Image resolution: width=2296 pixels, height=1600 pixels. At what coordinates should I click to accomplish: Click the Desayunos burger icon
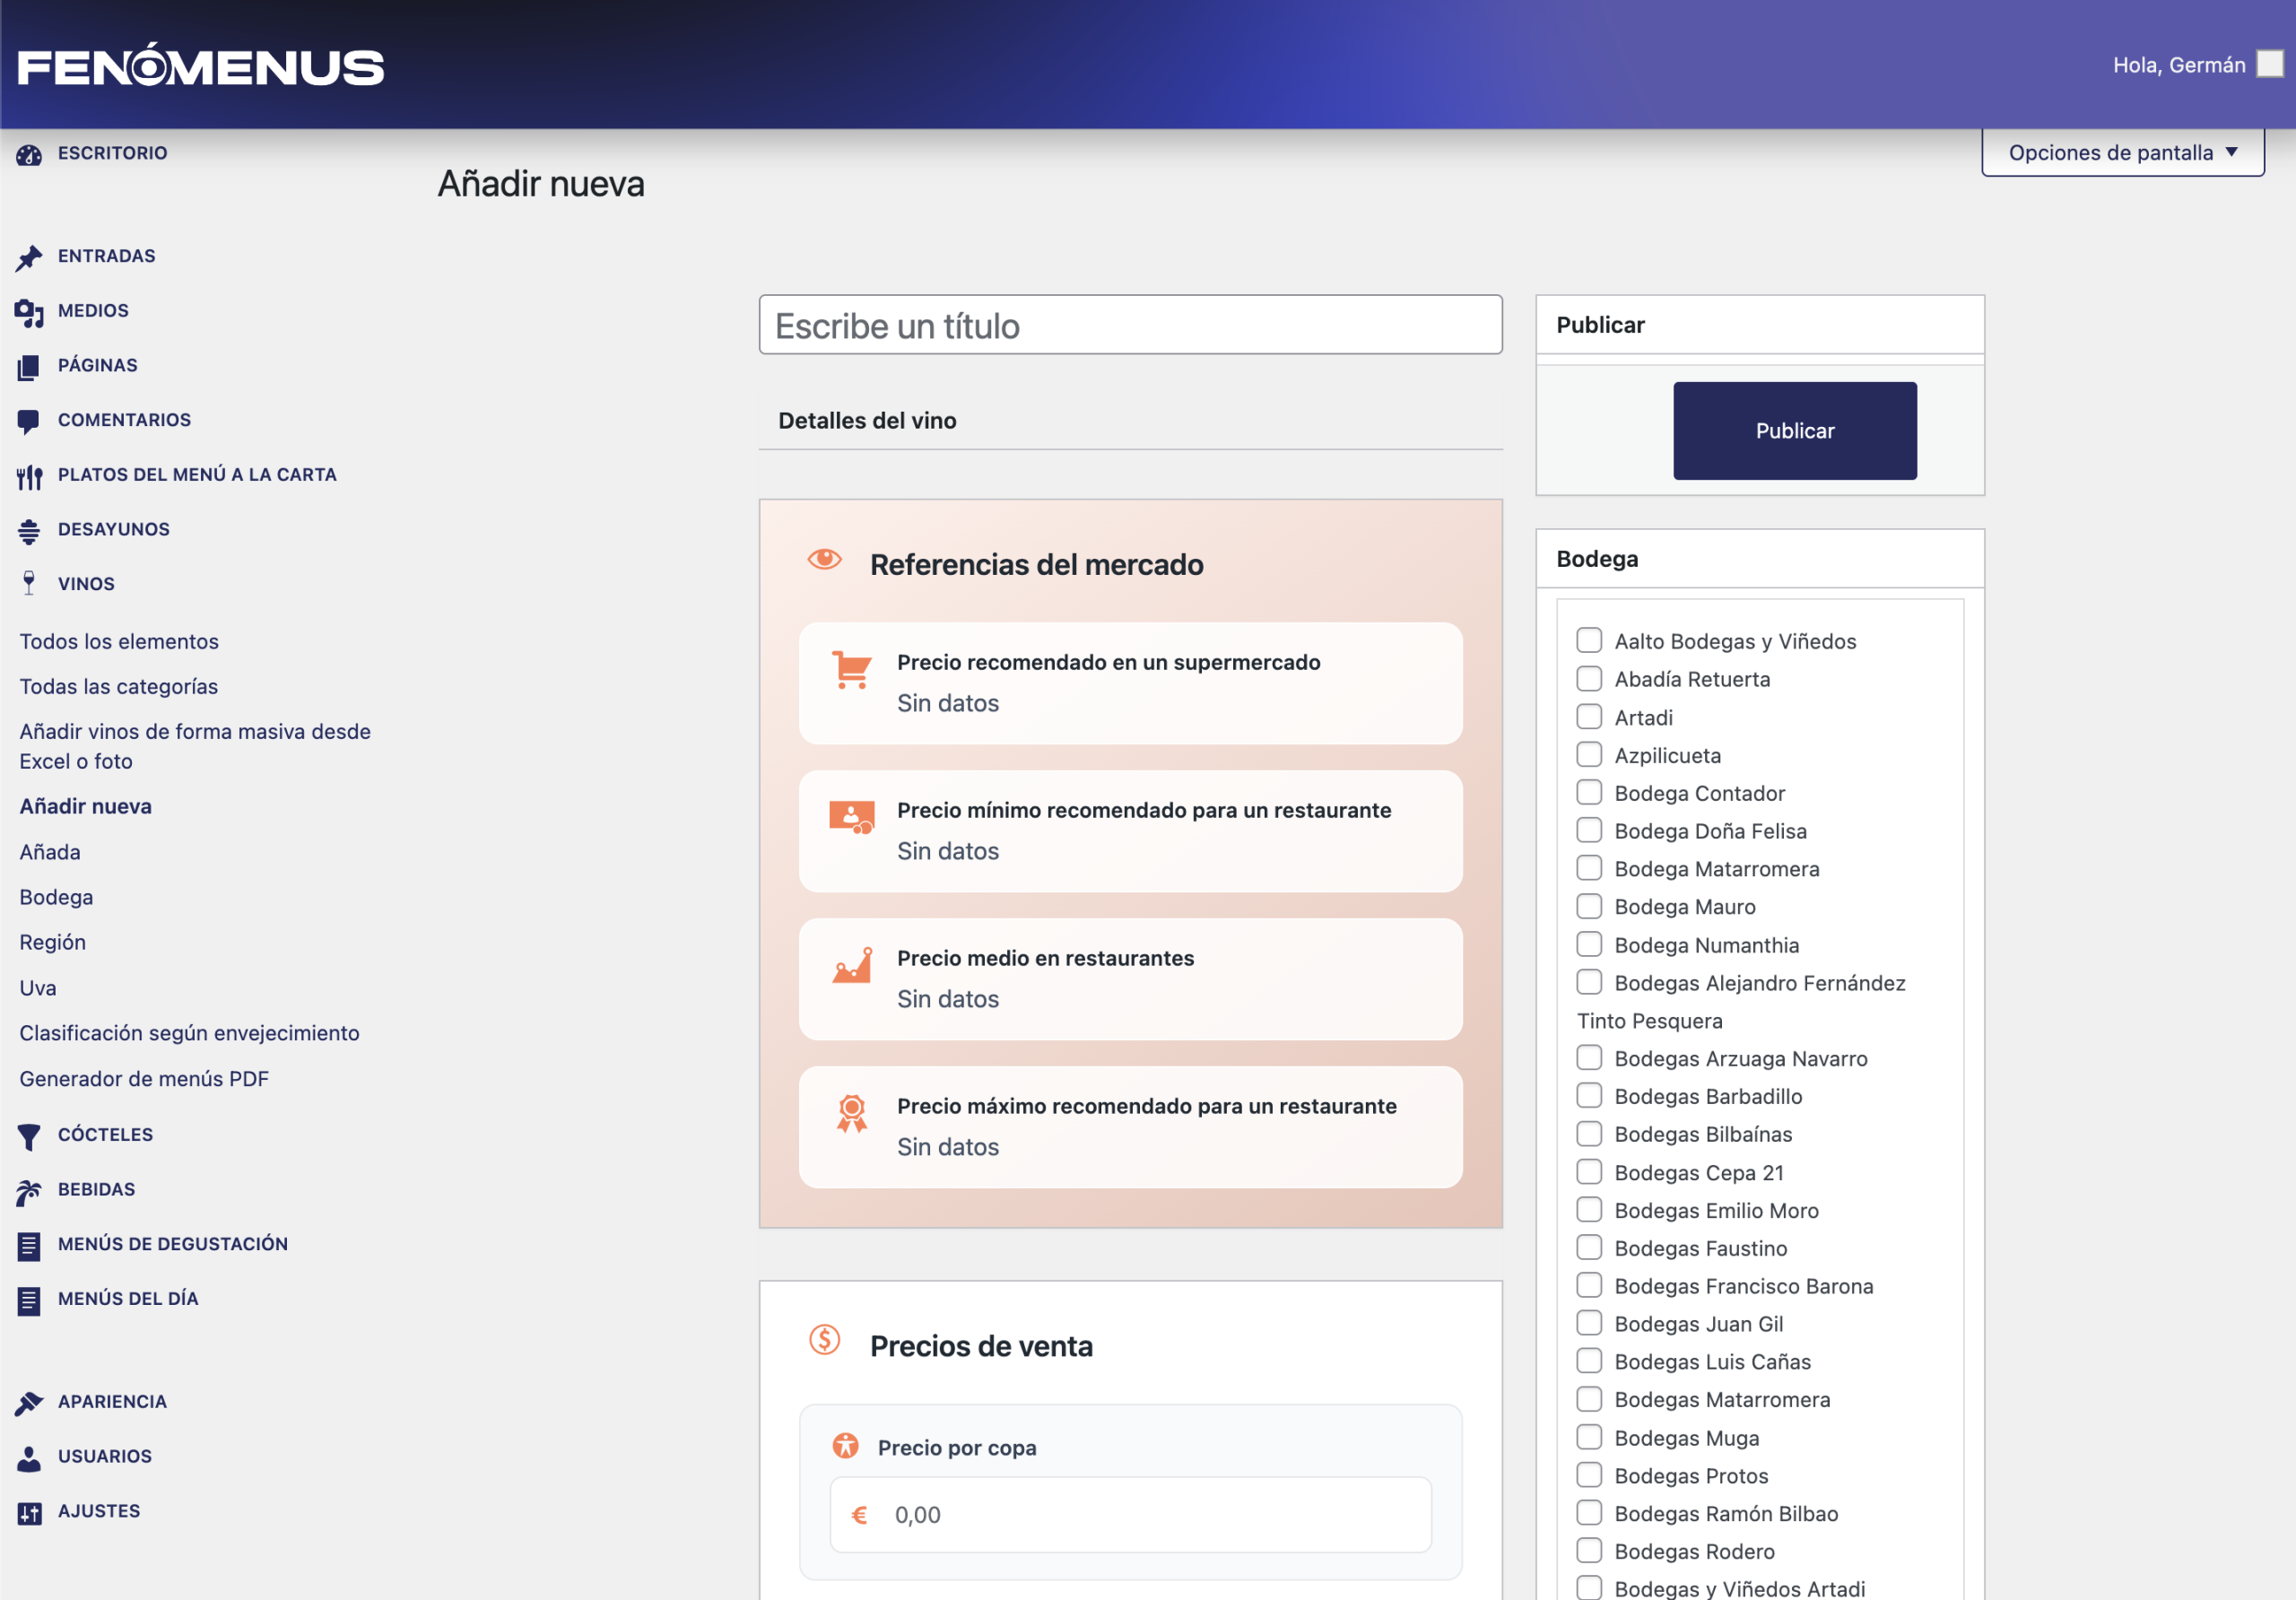pyautogui.click(x=29, y=531)
